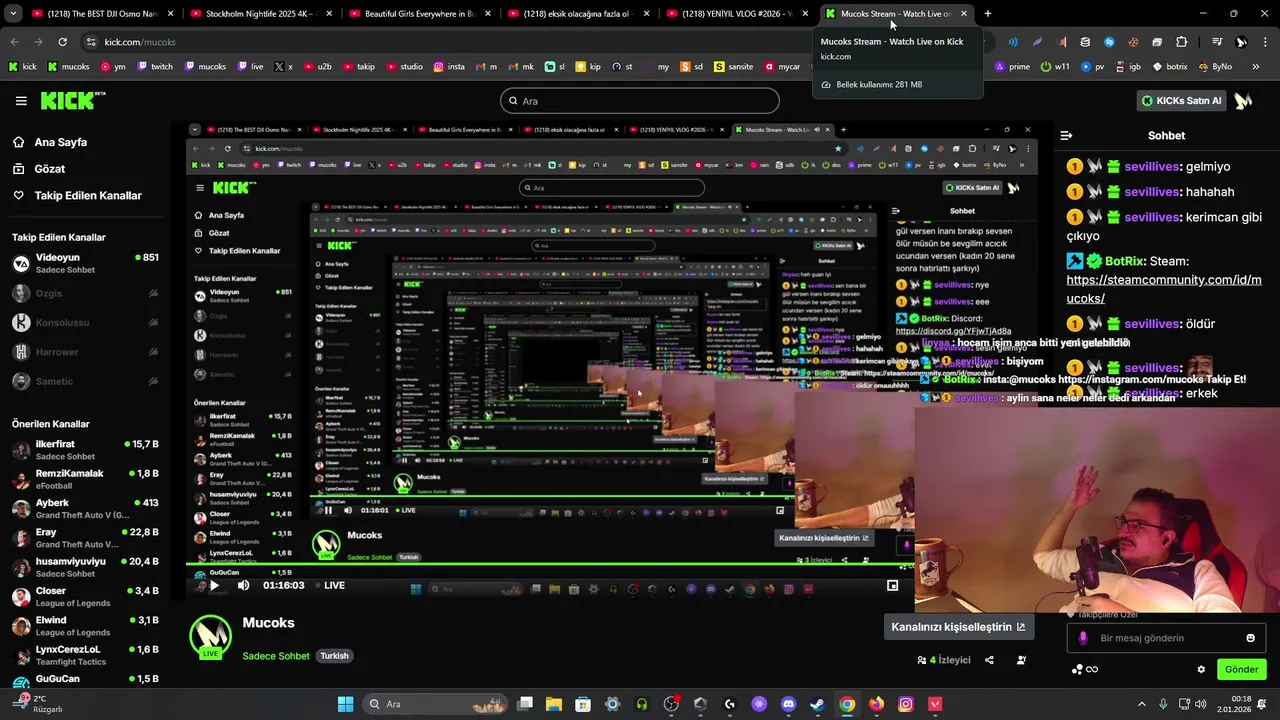This screenshot has height=720, width=1280.
Task: Click the Turkish language tag
Action: click(x=334, y=656)
